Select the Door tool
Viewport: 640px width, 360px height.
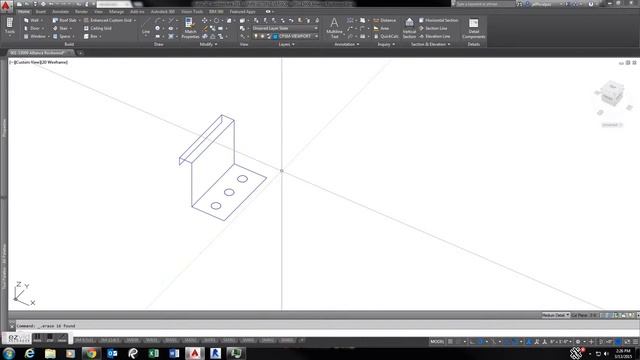click(32, 28)
